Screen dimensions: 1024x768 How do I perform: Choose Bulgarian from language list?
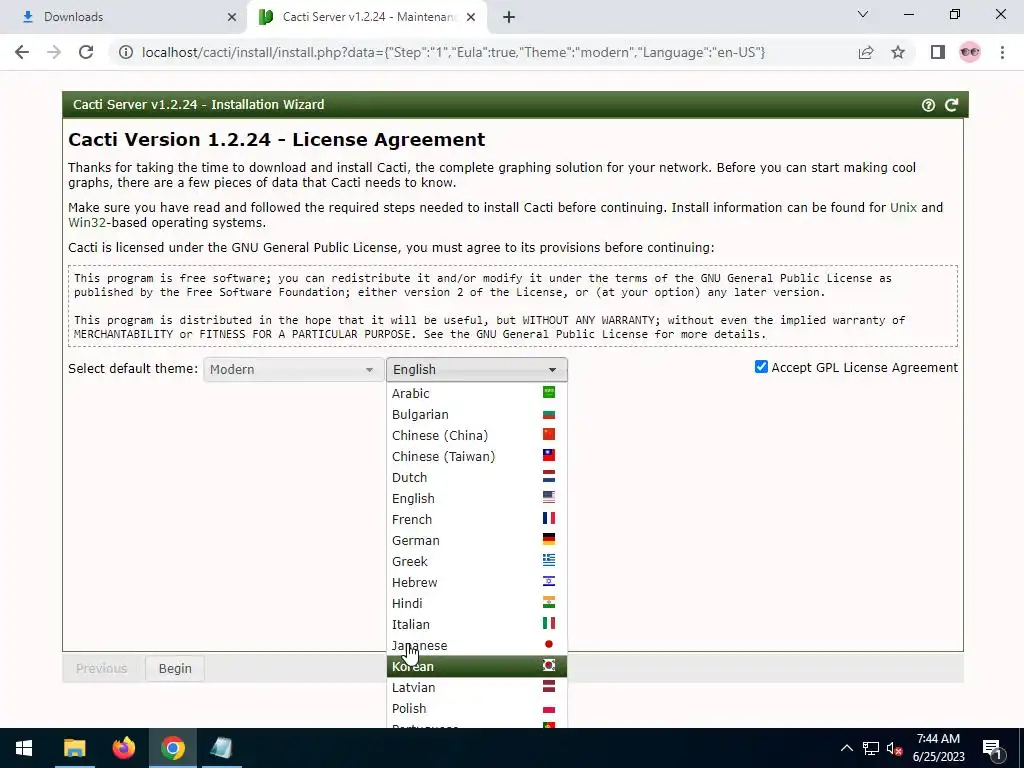[477, 414]
